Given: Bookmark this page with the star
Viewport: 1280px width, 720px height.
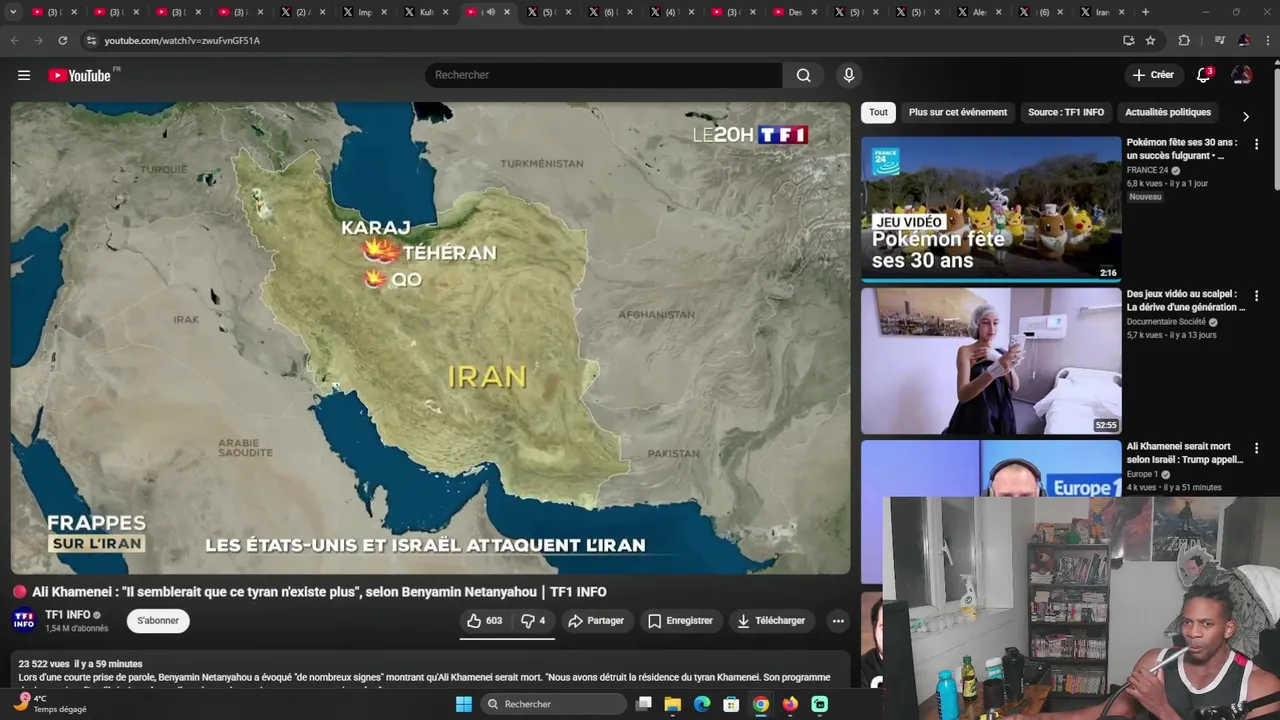Looking at the screenshot, I should tap(1150, 40).
